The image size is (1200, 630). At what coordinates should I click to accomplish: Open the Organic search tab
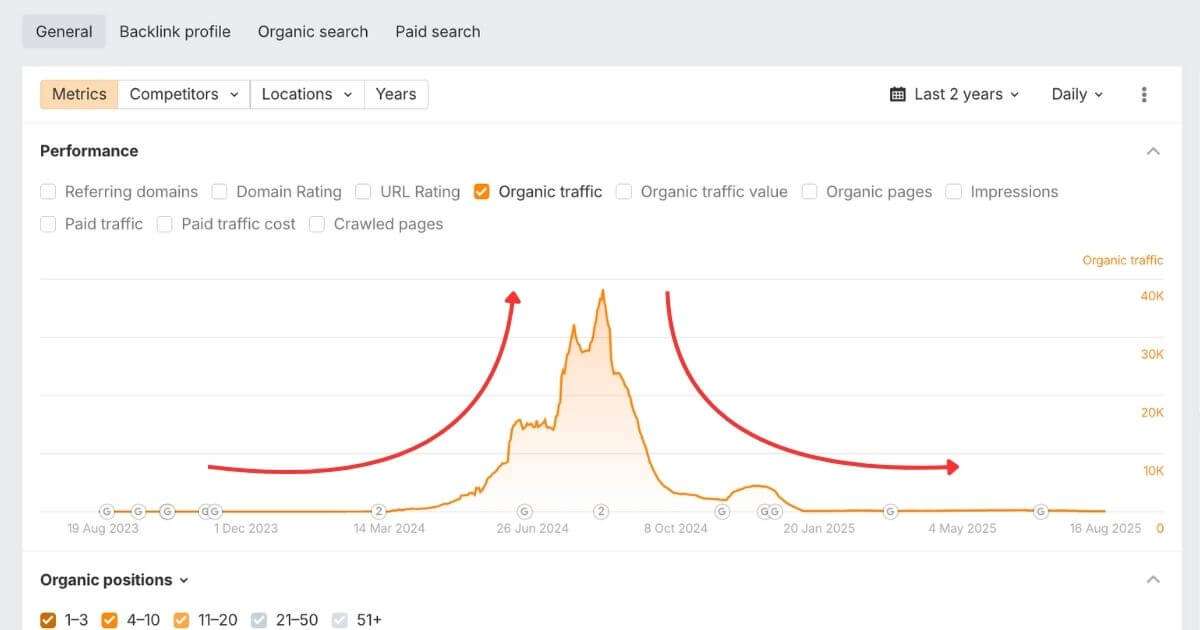click(x=312, y=31)
